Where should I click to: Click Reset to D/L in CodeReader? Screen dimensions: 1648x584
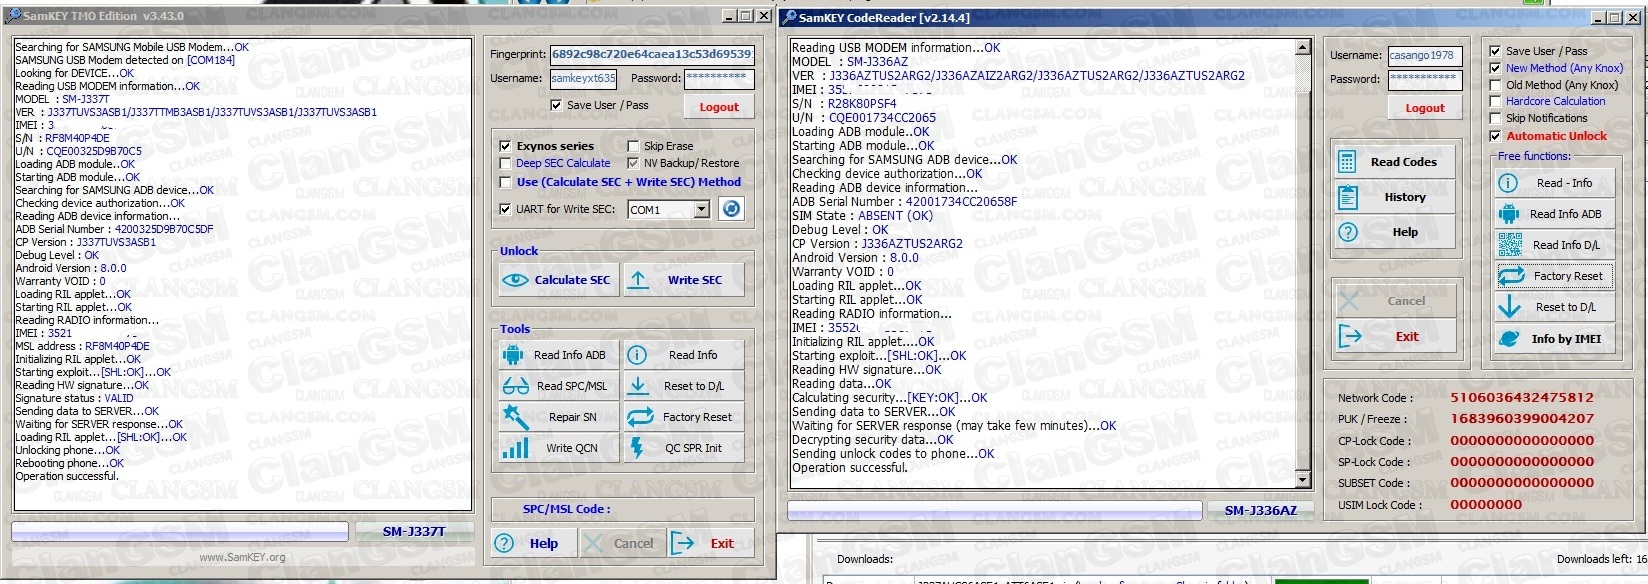(x=1554, y=307)
